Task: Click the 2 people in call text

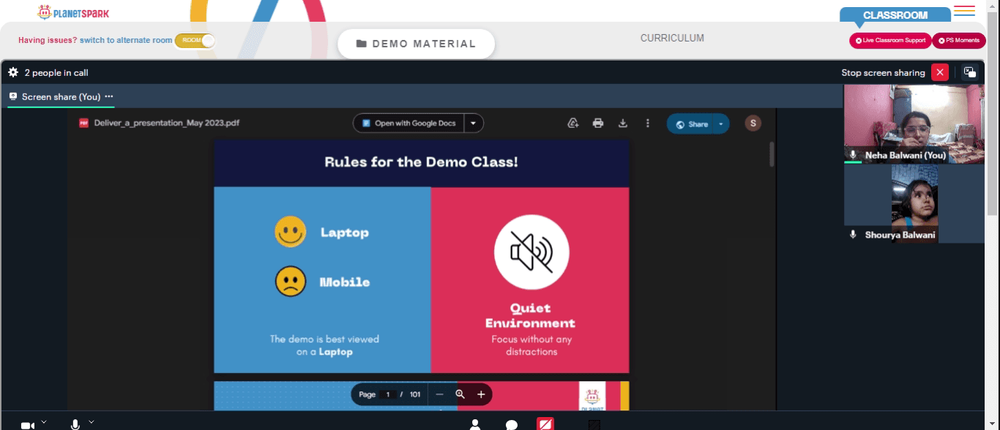Action: pyautogui.click(x=56, y=73)
